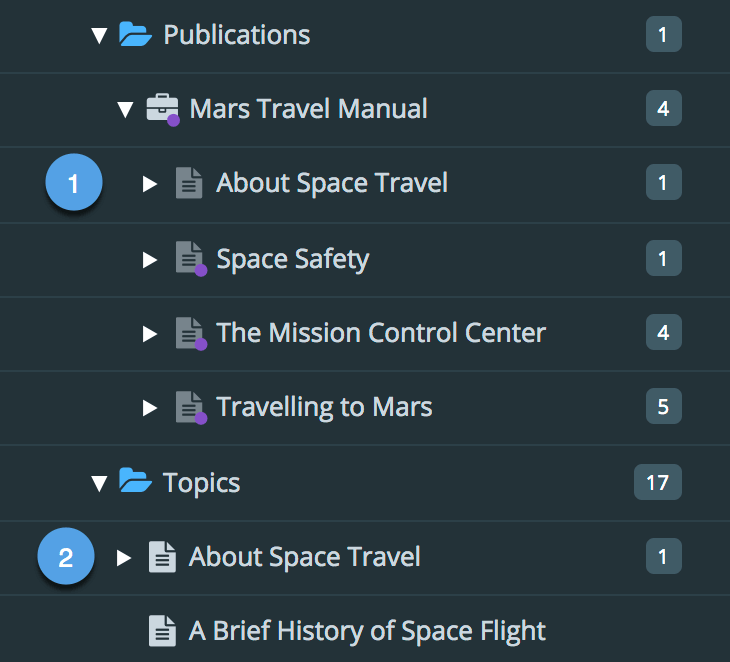Expand the Travelling to Mars topic
The width and height of the screenshot is (730, 662).
[150, 407]
